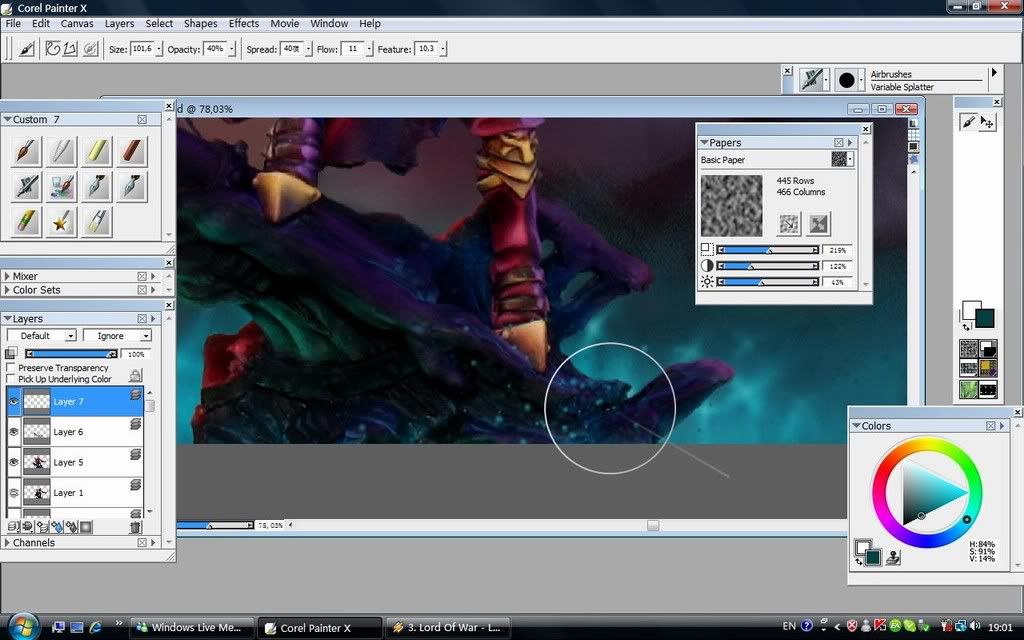Click the layer commands button
The height and width of the screenshot is (640, 1024).
[x=12, y=526]
